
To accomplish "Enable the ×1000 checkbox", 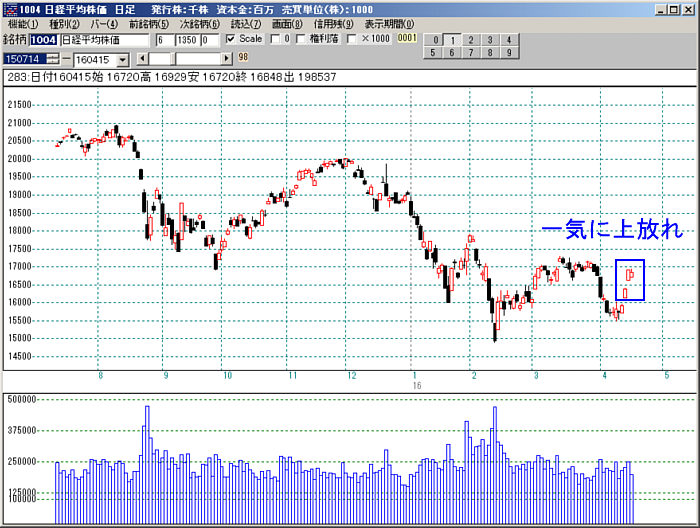I will point(351,39).
